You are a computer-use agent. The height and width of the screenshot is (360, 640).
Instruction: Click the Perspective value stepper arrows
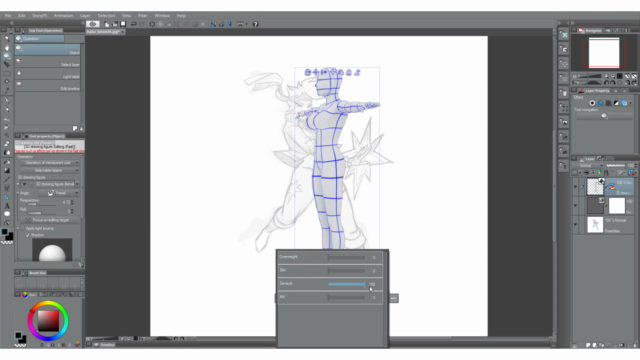point(73,202)
